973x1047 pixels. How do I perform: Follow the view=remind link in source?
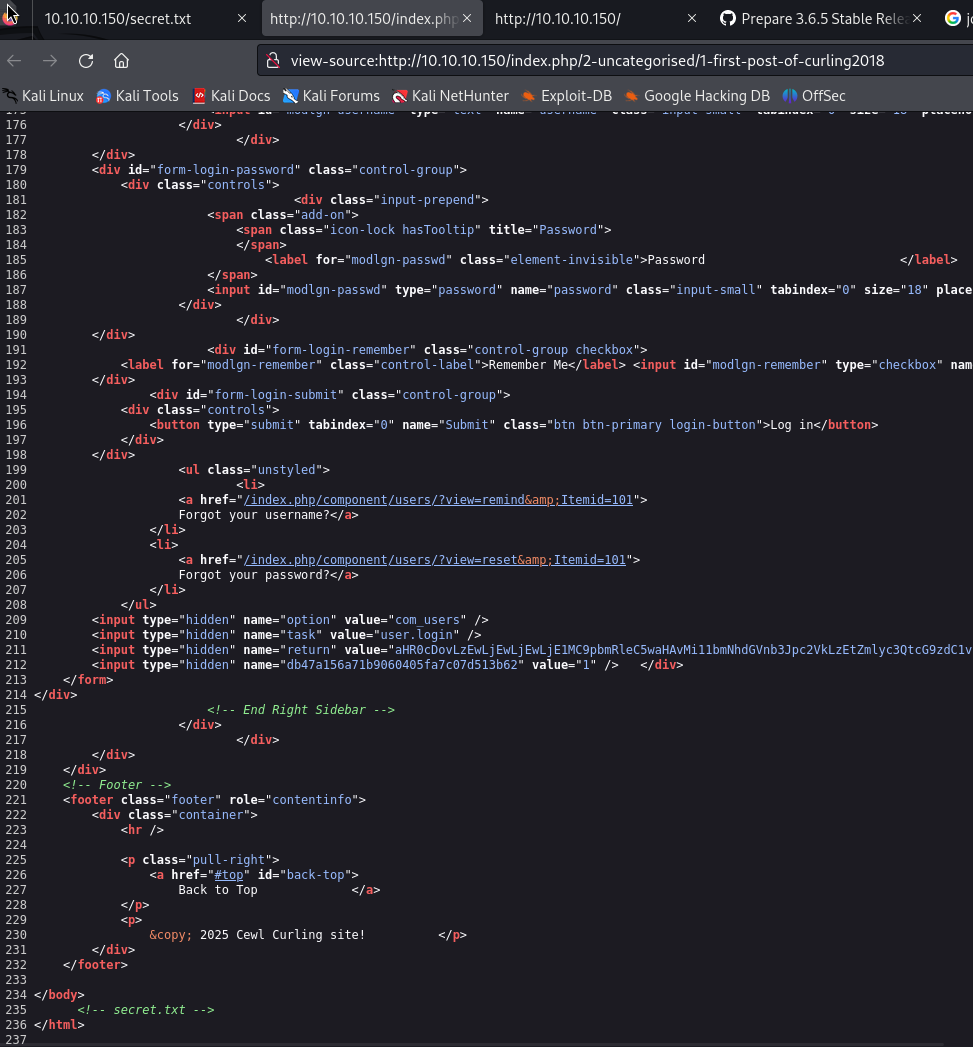click(438, 500)
